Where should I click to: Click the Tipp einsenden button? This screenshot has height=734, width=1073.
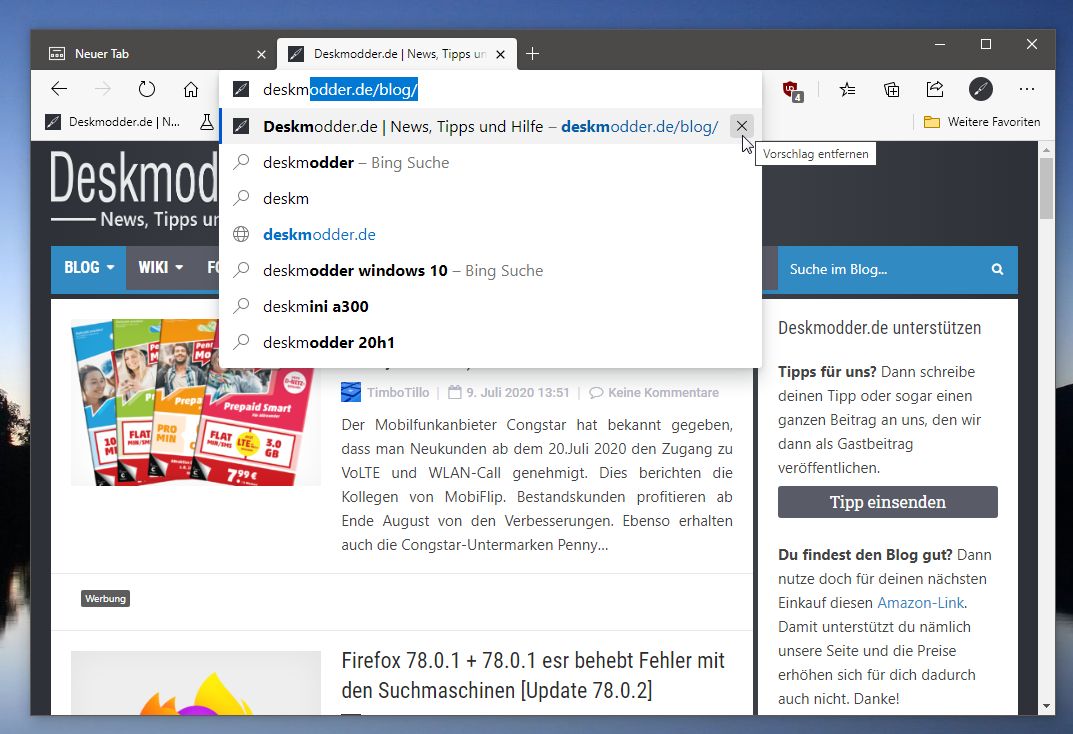click(x=888, y=502)
